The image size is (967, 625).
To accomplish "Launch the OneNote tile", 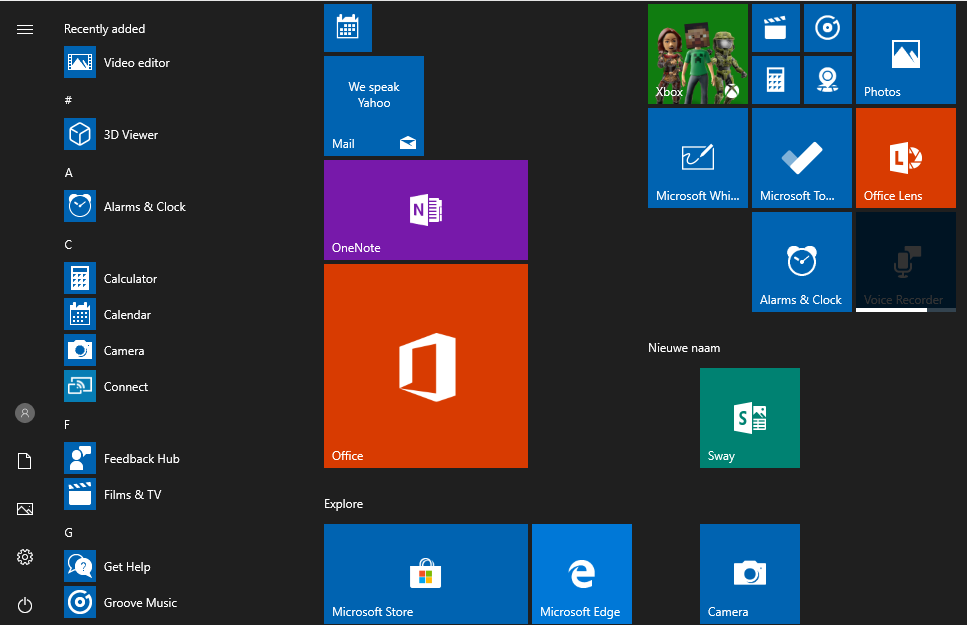I will coord(426,210).
